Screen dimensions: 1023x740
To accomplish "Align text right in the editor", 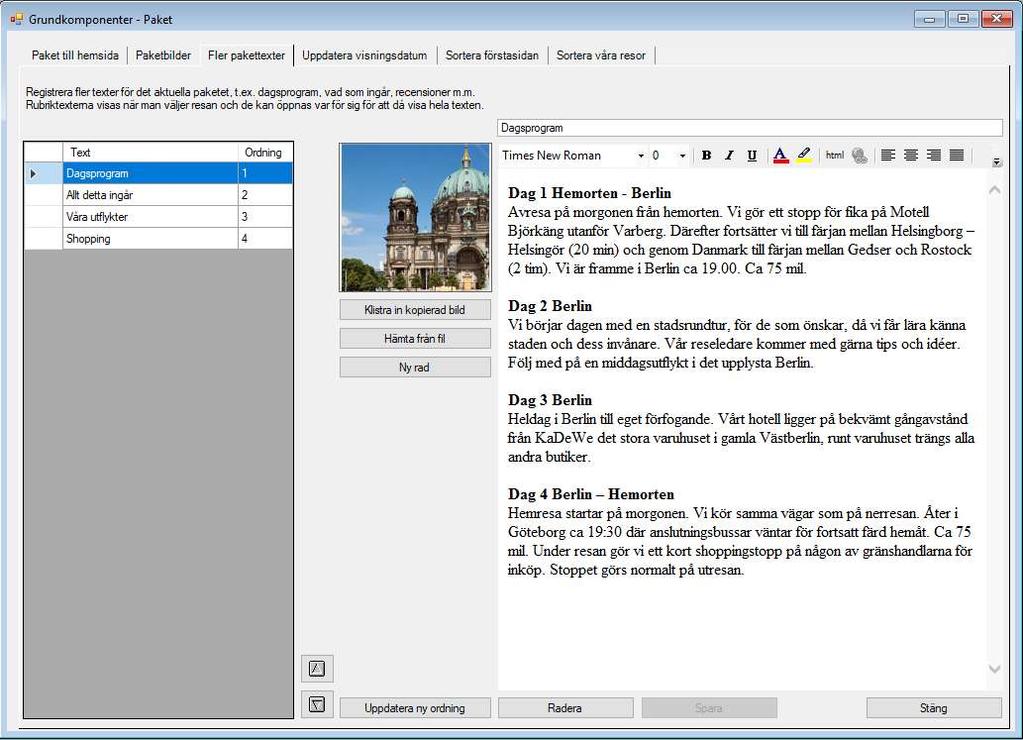I will point(934,155).
